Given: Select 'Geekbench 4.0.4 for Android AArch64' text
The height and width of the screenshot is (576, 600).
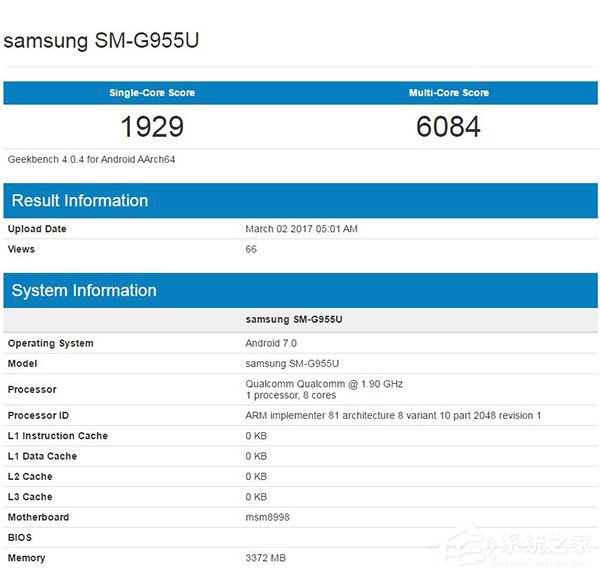Looking at the screenshot, I should [91, 159].
